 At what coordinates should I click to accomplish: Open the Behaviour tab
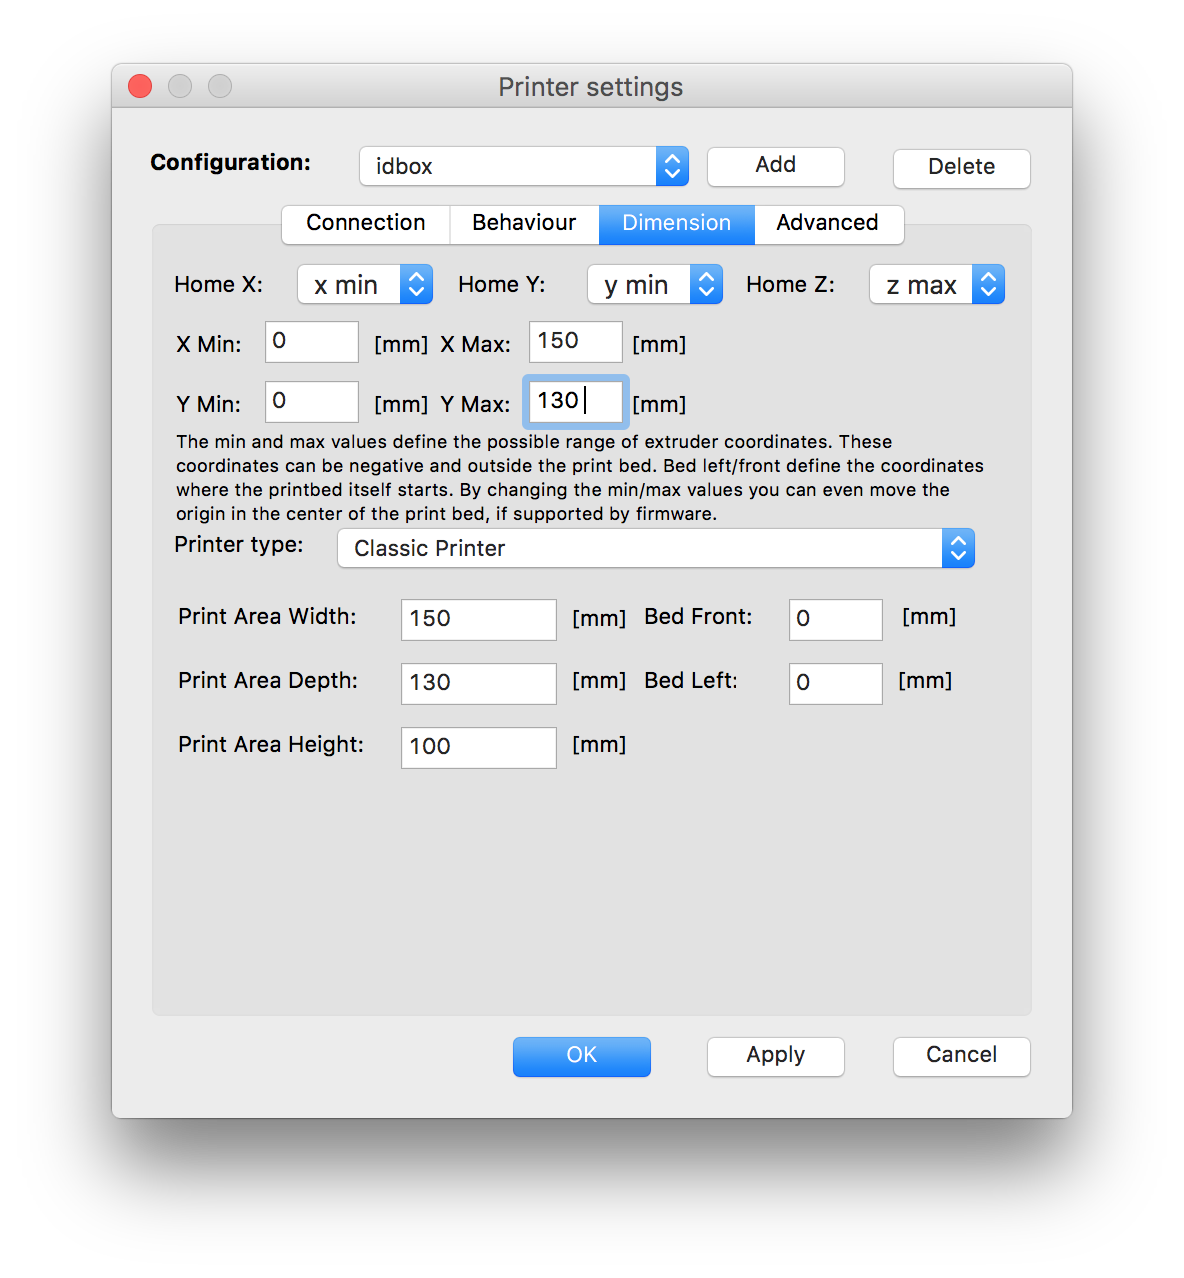coord(524,223)
